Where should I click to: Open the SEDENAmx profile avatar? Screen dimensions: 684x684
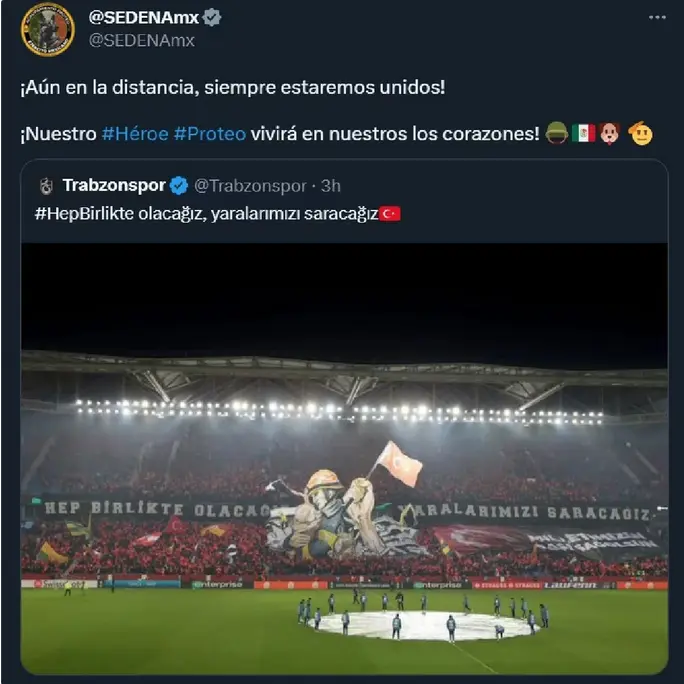(x=48, y=29)
